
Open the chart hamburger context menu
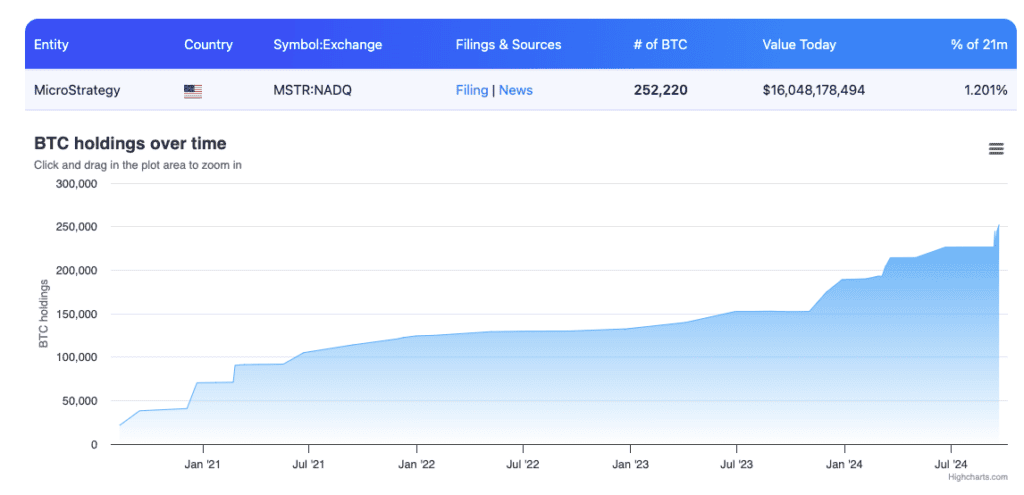[x=996, y=149]
